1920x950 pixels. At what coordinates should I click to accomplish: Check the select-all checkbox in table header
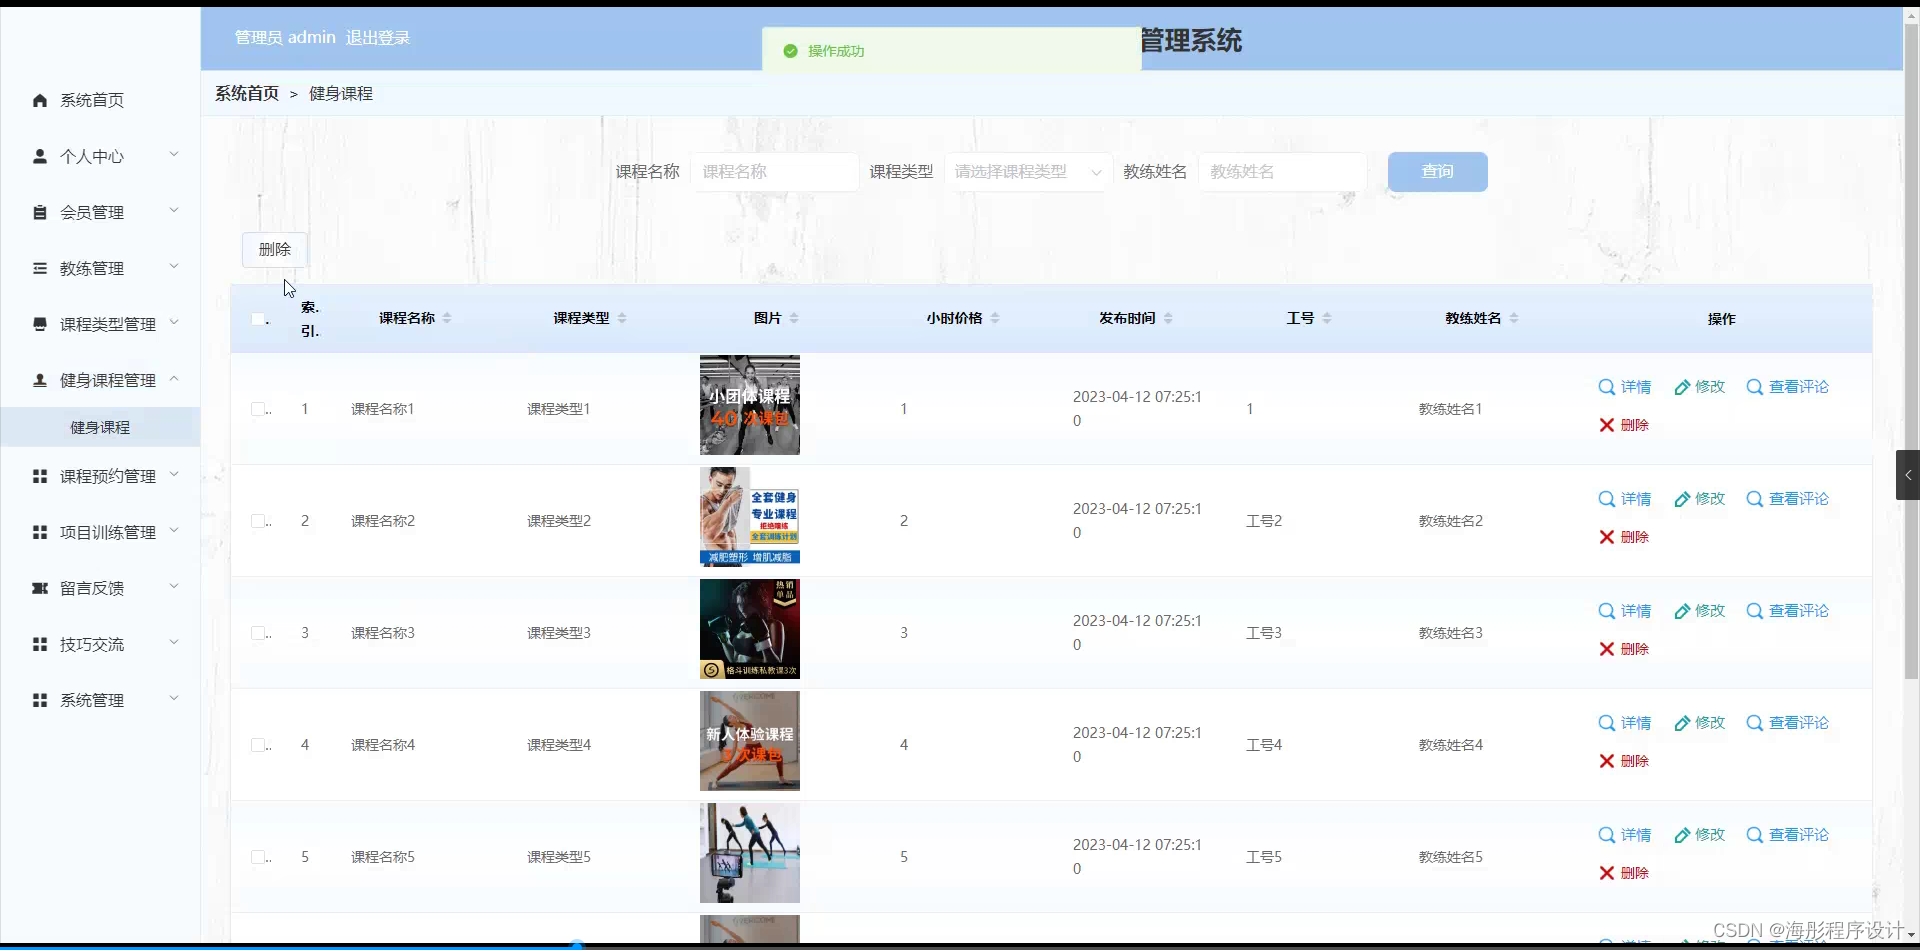pyautogui.click(x=258, y=318)
